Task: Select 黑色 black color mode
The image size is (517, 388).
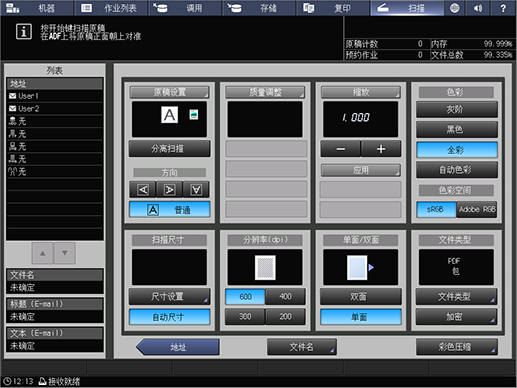Action: tap(457, 129)
